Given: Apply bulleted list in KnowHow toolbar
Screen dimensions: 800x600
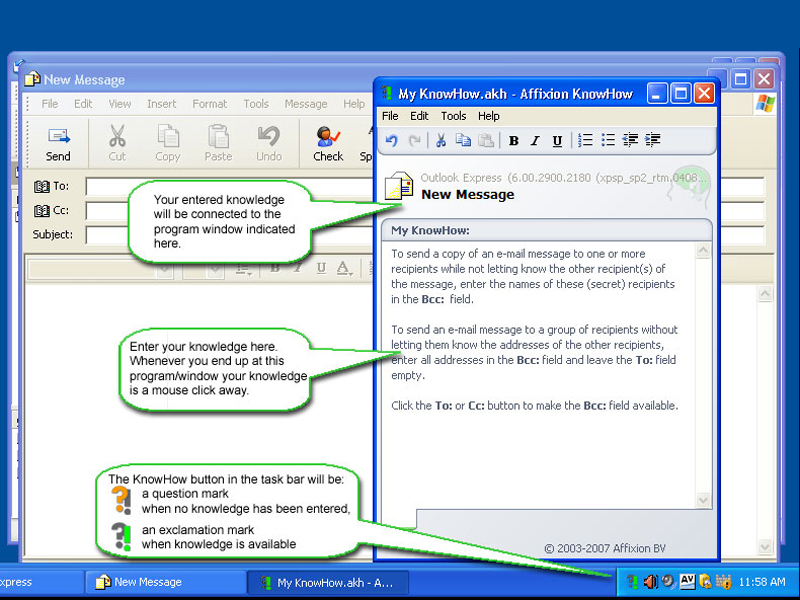Looking at the screenshot, I should 608,140.
